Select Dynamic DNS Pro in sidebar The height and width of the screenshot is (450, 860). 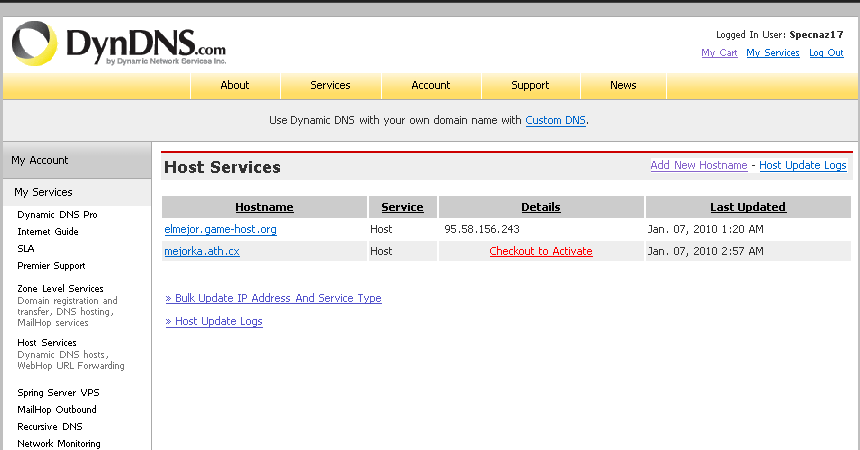(57, 215)
